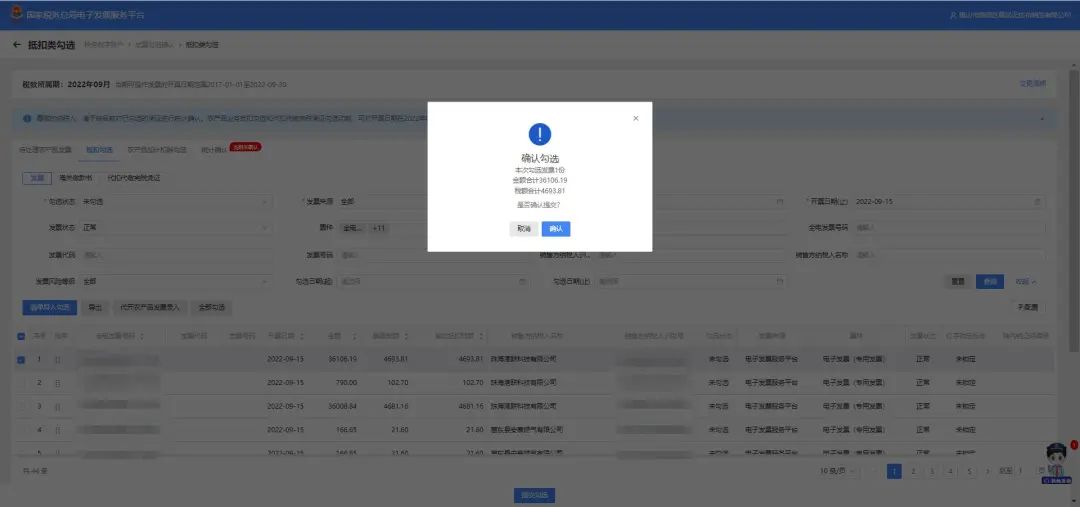This screenshot has width=1080, height=507.
Task: Select the 海关缴款书 sub-tab
Action: (76, 178)
